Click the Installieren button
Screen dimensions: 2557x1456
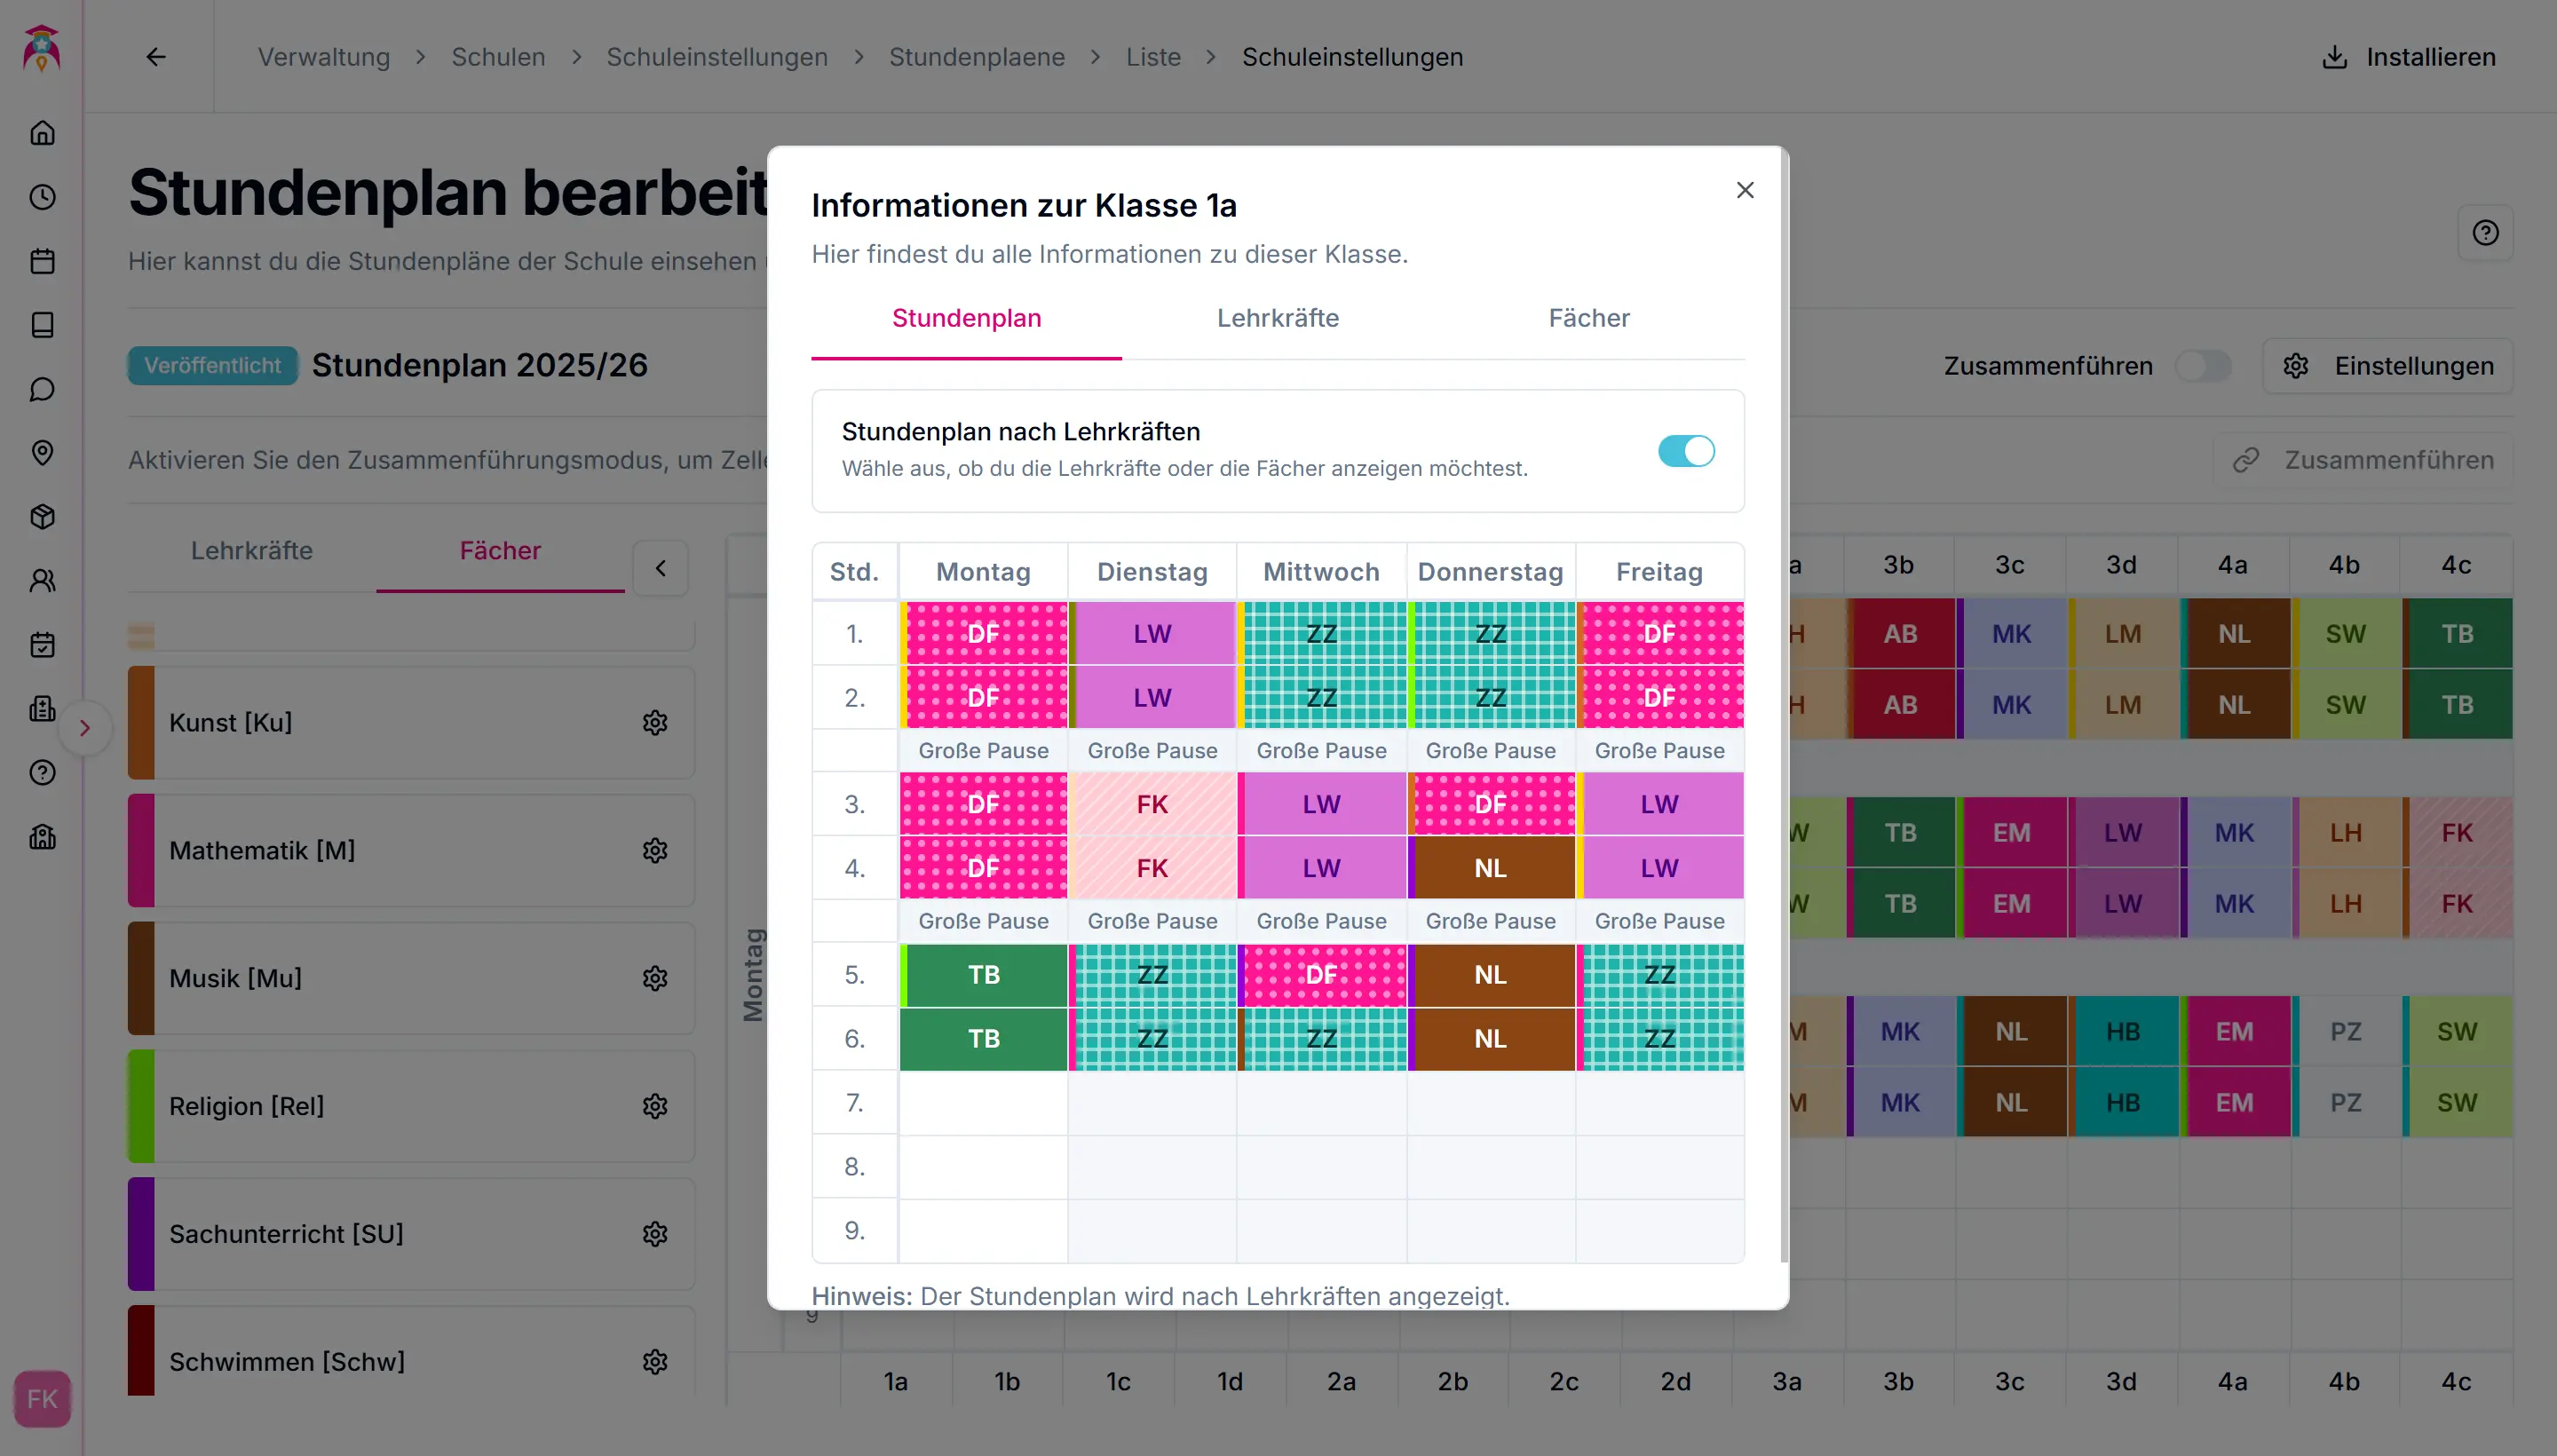pos(2408,57)
